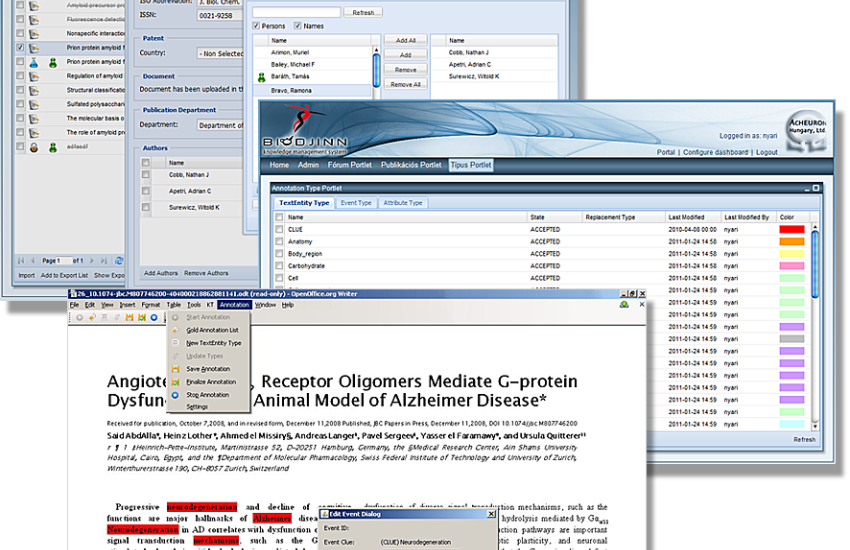
Task: Click Finalize Annotation icon in the menu
Action: tap(175, 381)
